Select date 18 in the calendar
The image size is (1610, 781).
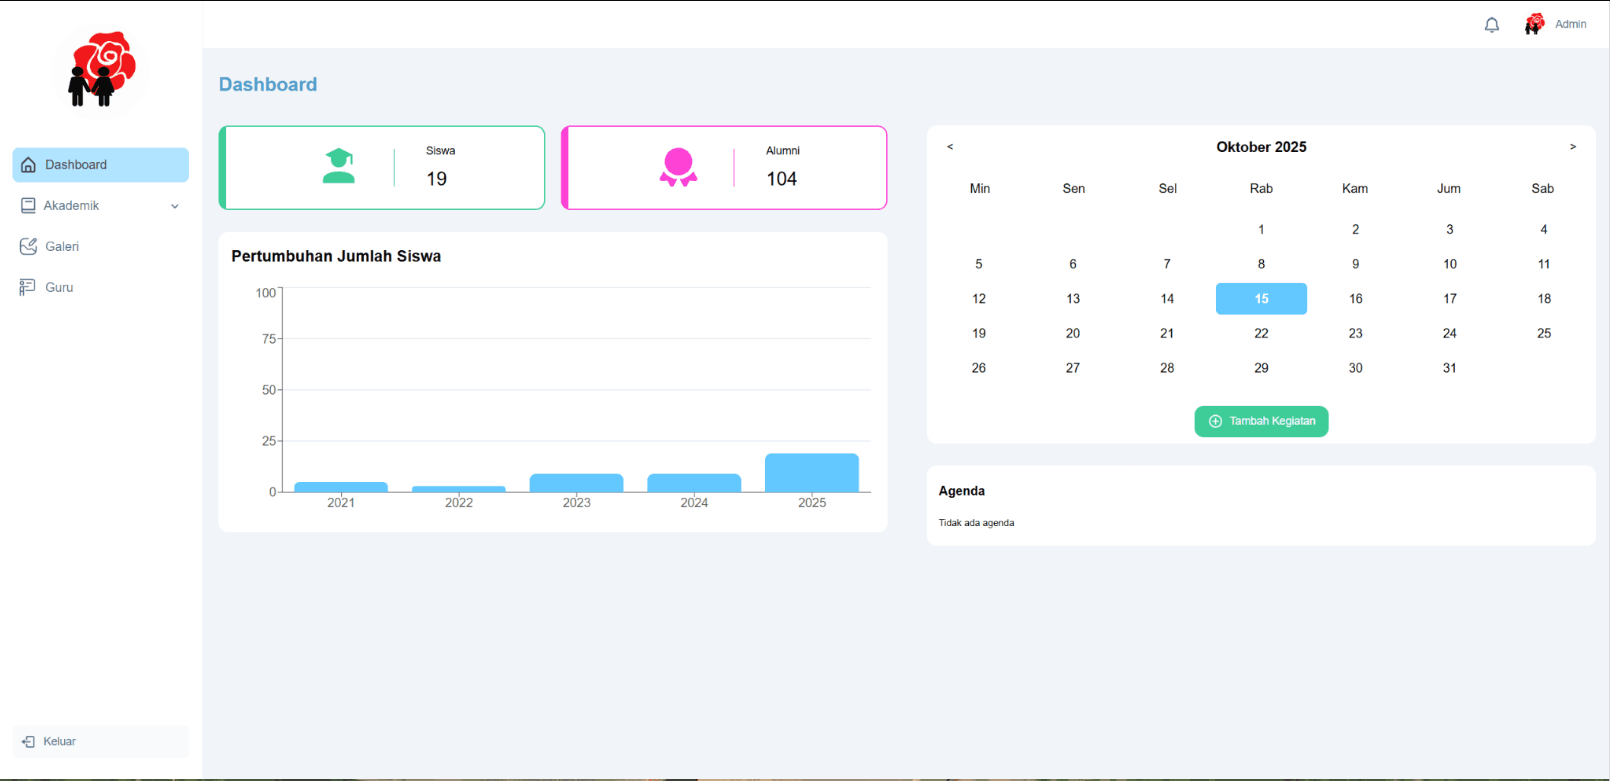pos(1544,299)
